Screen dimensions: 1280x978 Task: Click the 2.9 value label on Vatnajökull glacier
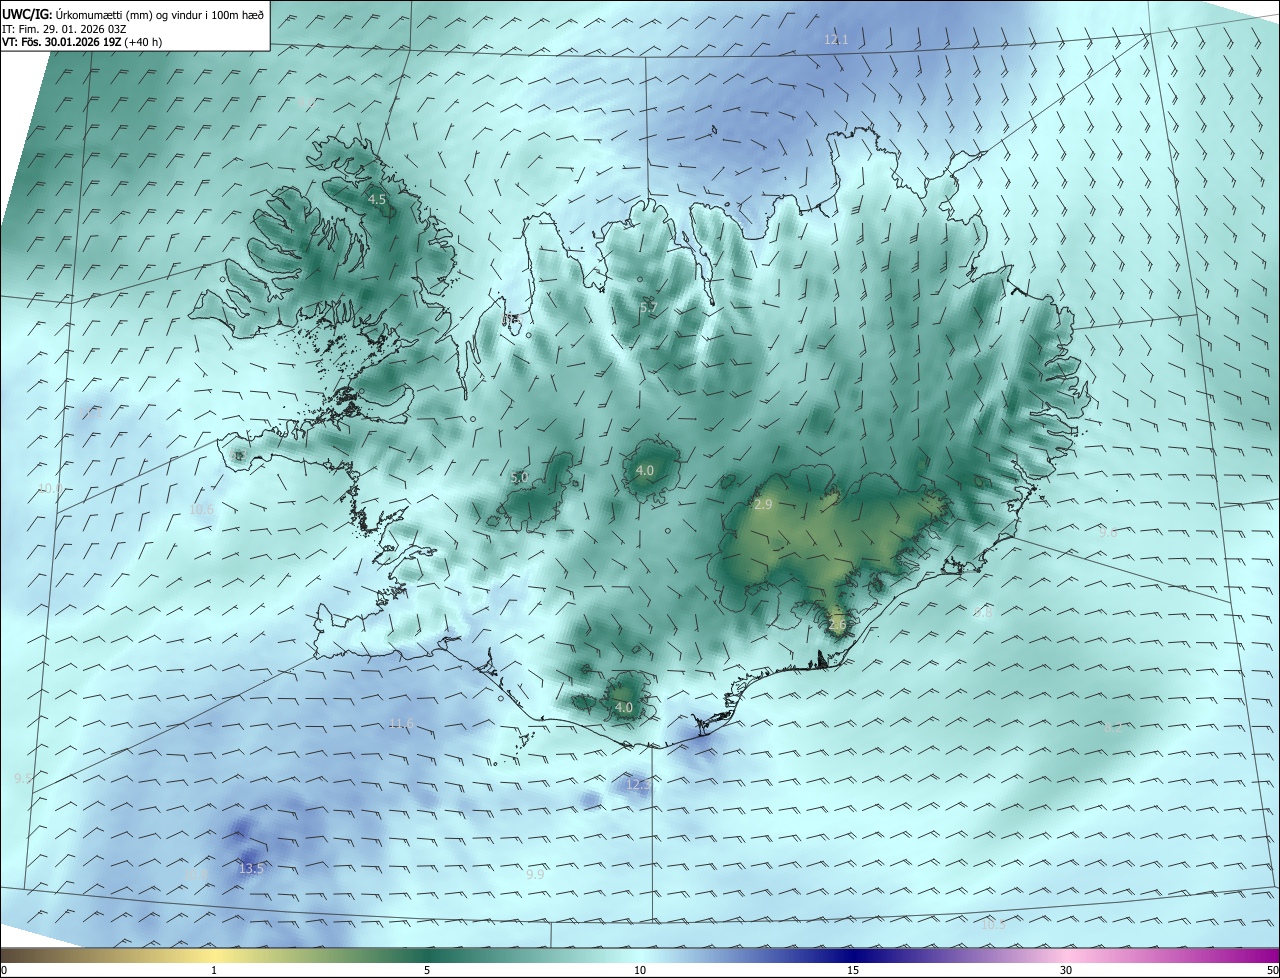click(763, 505)
